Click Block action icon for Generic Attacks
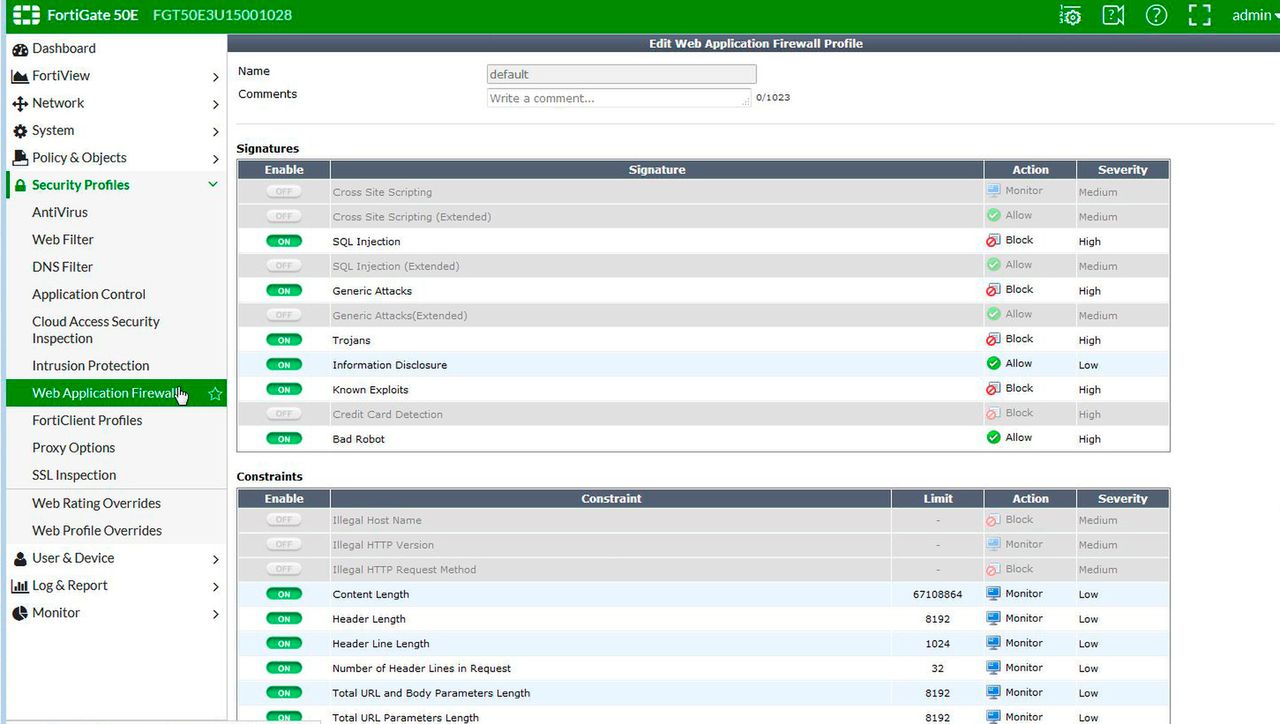The height and width of the screenshot is (724, 1280). pyautogui.click(x=993, y=290)
